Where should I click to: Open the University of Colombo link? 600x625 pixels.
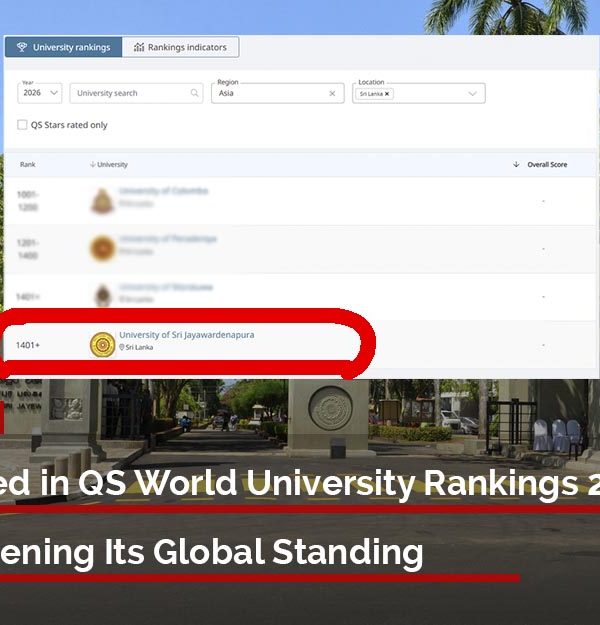[x=157, y=191]
